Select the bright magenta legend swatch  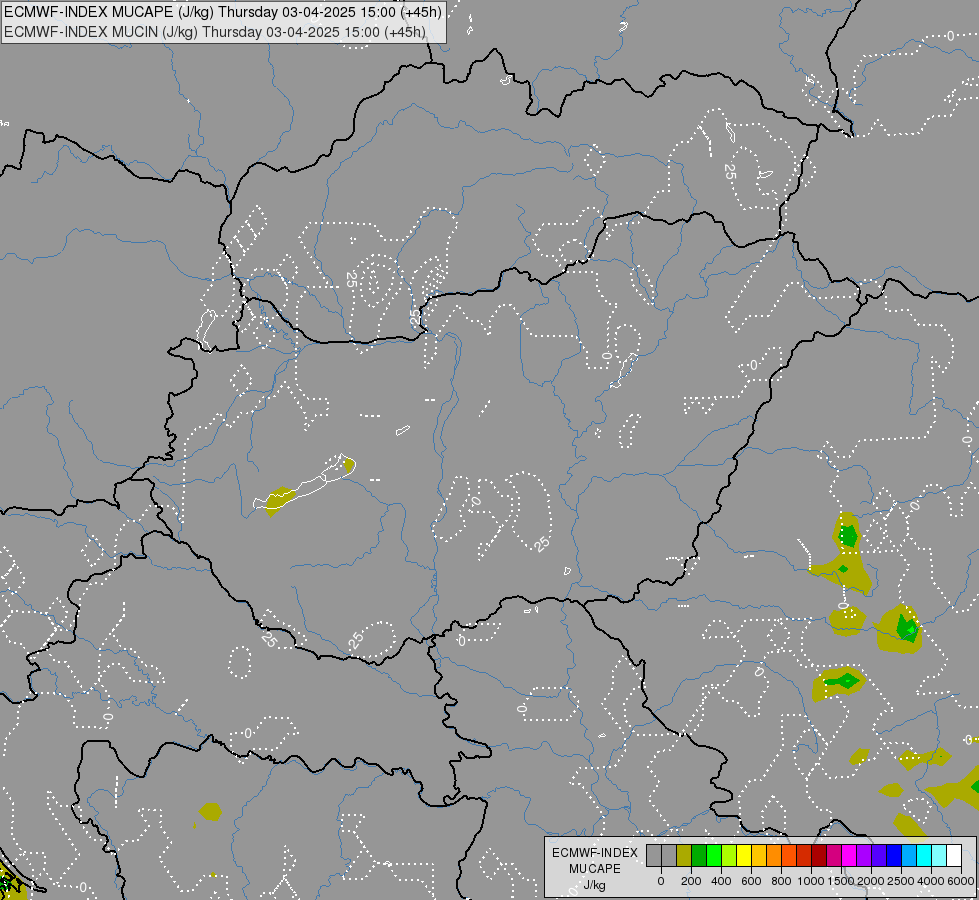pyautogui.click(x=850, y=855)
